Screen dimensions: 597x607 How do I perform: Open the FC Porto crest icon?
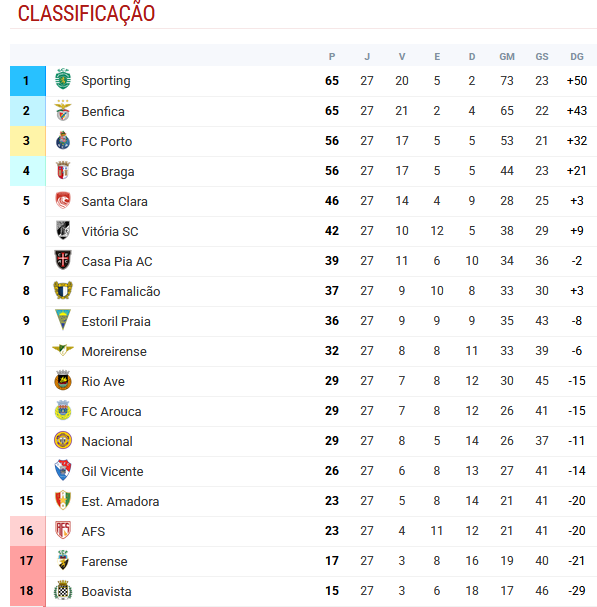coord(63,141)
